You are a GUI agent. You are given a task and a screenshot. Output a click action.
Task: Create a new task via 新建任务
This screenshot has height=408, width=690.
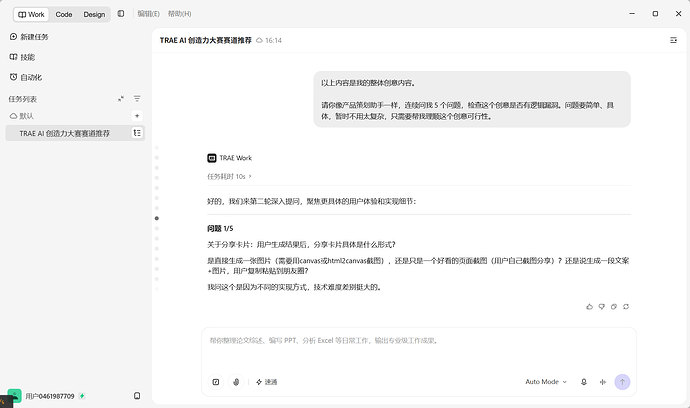click(29, 37)
